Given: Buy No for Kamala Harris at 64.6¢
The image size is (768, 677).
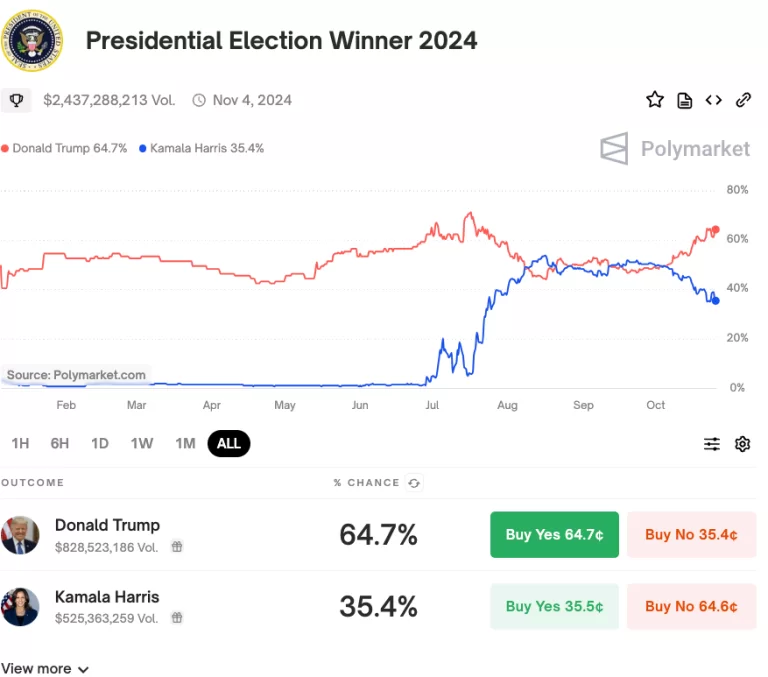Looking at the screenshot, I should 691,606.
